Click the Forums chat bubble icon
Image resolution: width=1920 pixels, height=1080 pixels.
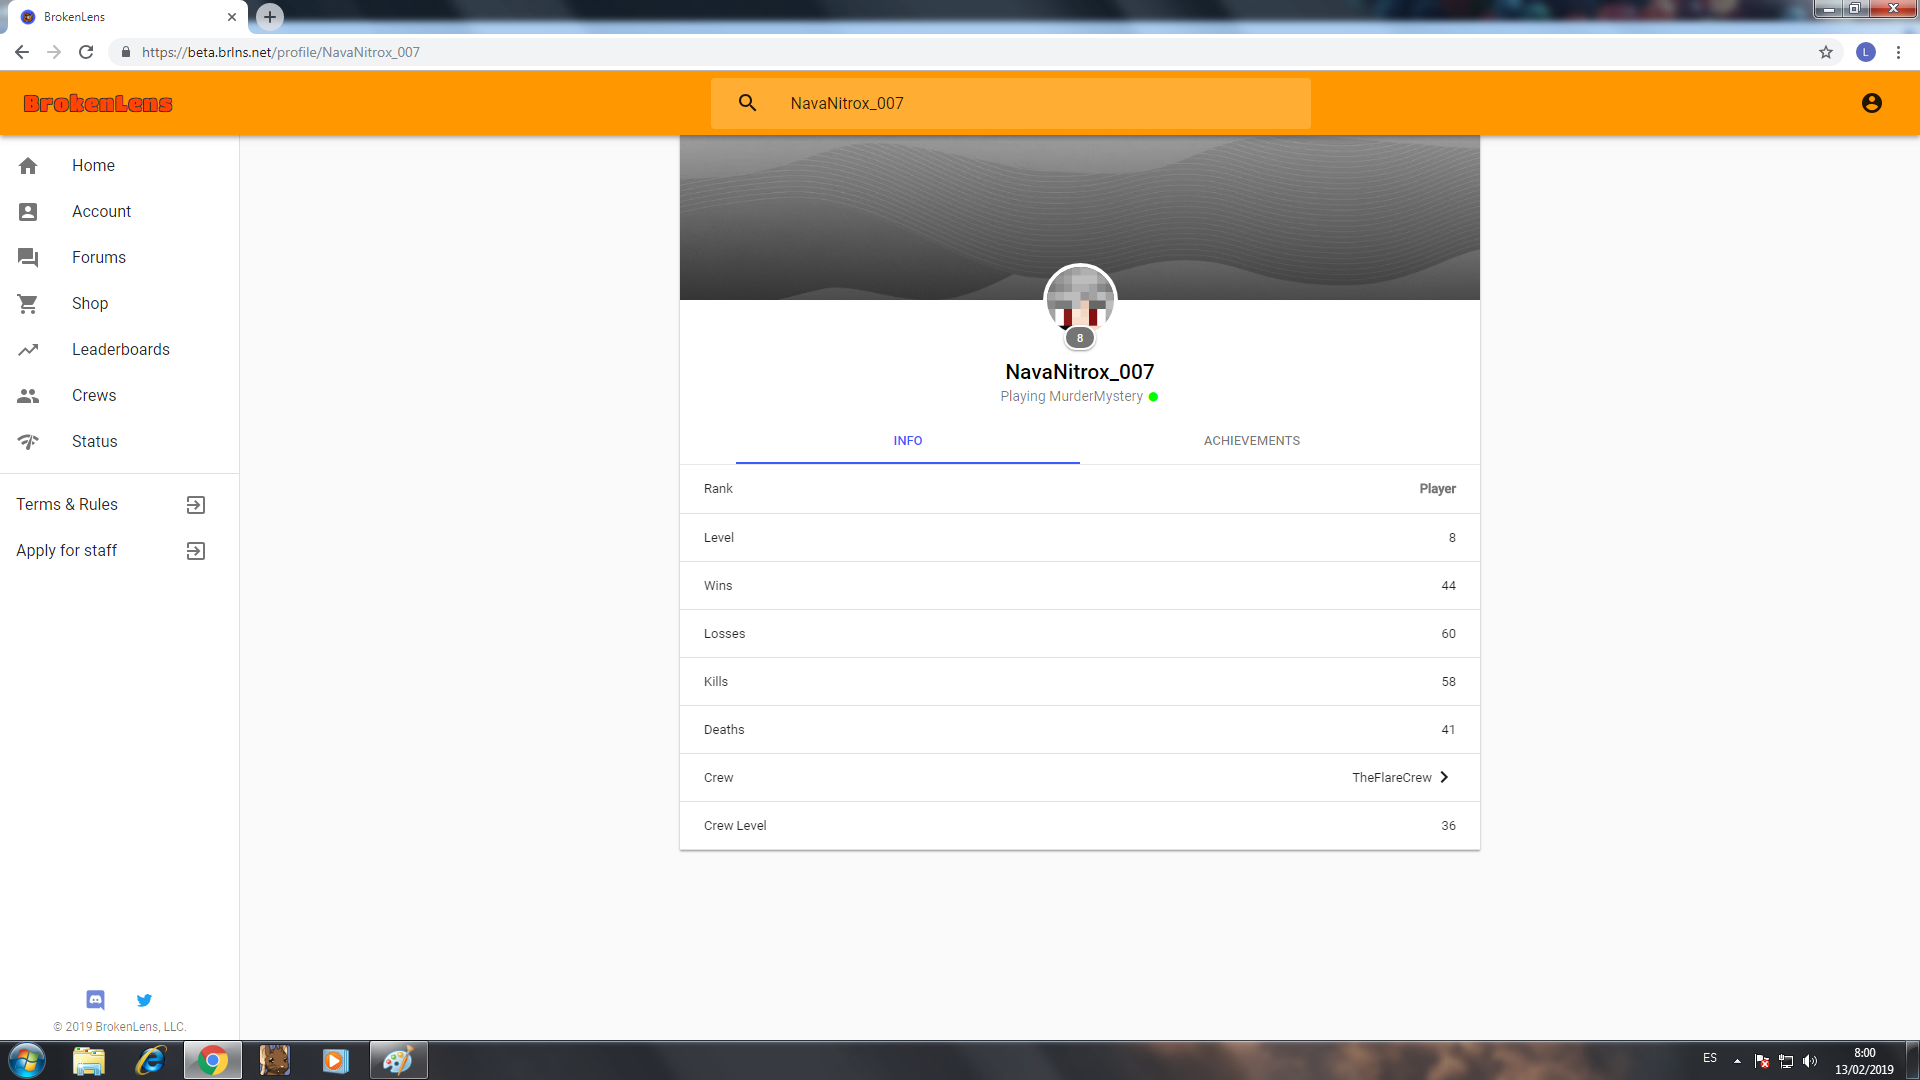(x=28, y=258)
